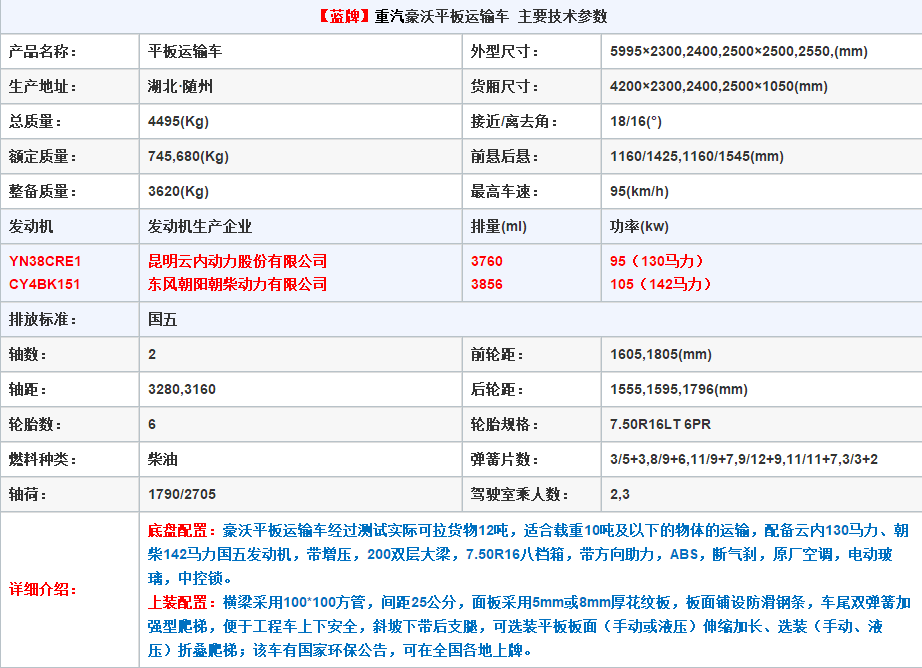This screenshot has height=668, width=922.
Task: Select value '1605,1805(mm)'
Action: 661,355
